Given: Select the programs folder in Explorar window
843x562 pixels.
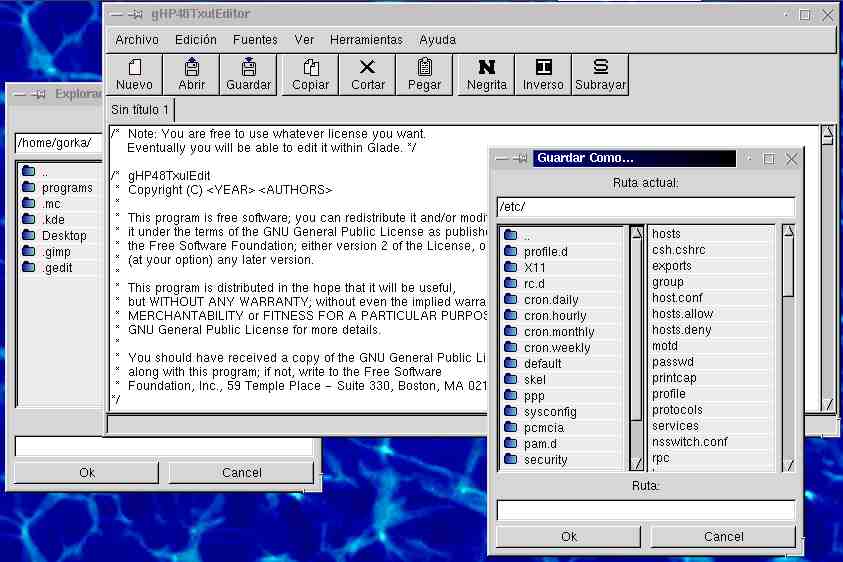Looking at the screenshot, I should (x=60, y=188).
